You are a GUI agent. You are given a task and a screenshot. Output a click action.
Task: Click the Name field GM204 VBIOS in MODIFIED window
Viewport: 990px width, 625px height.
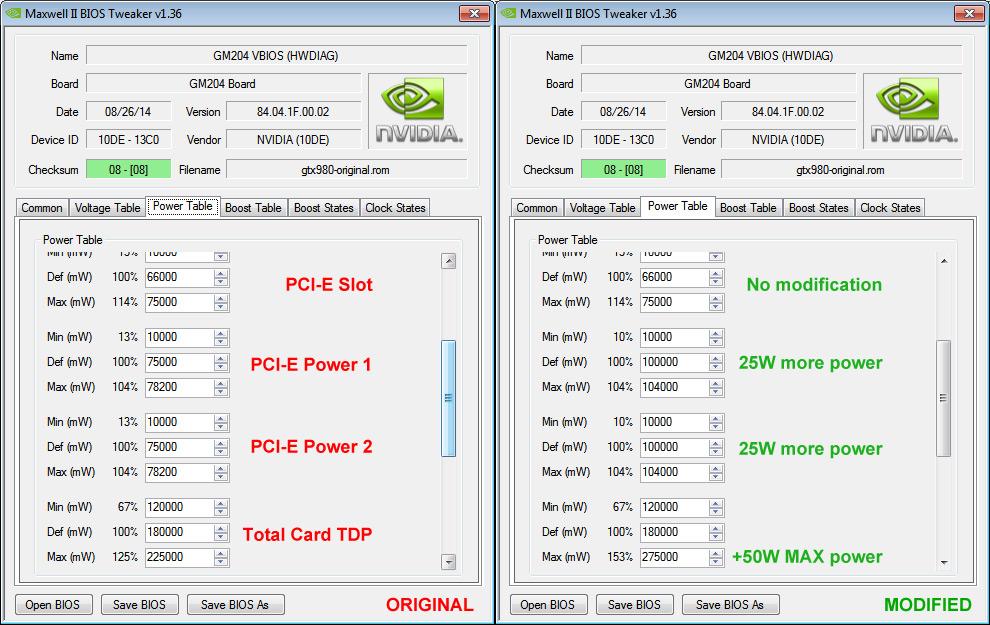point(771,56)
